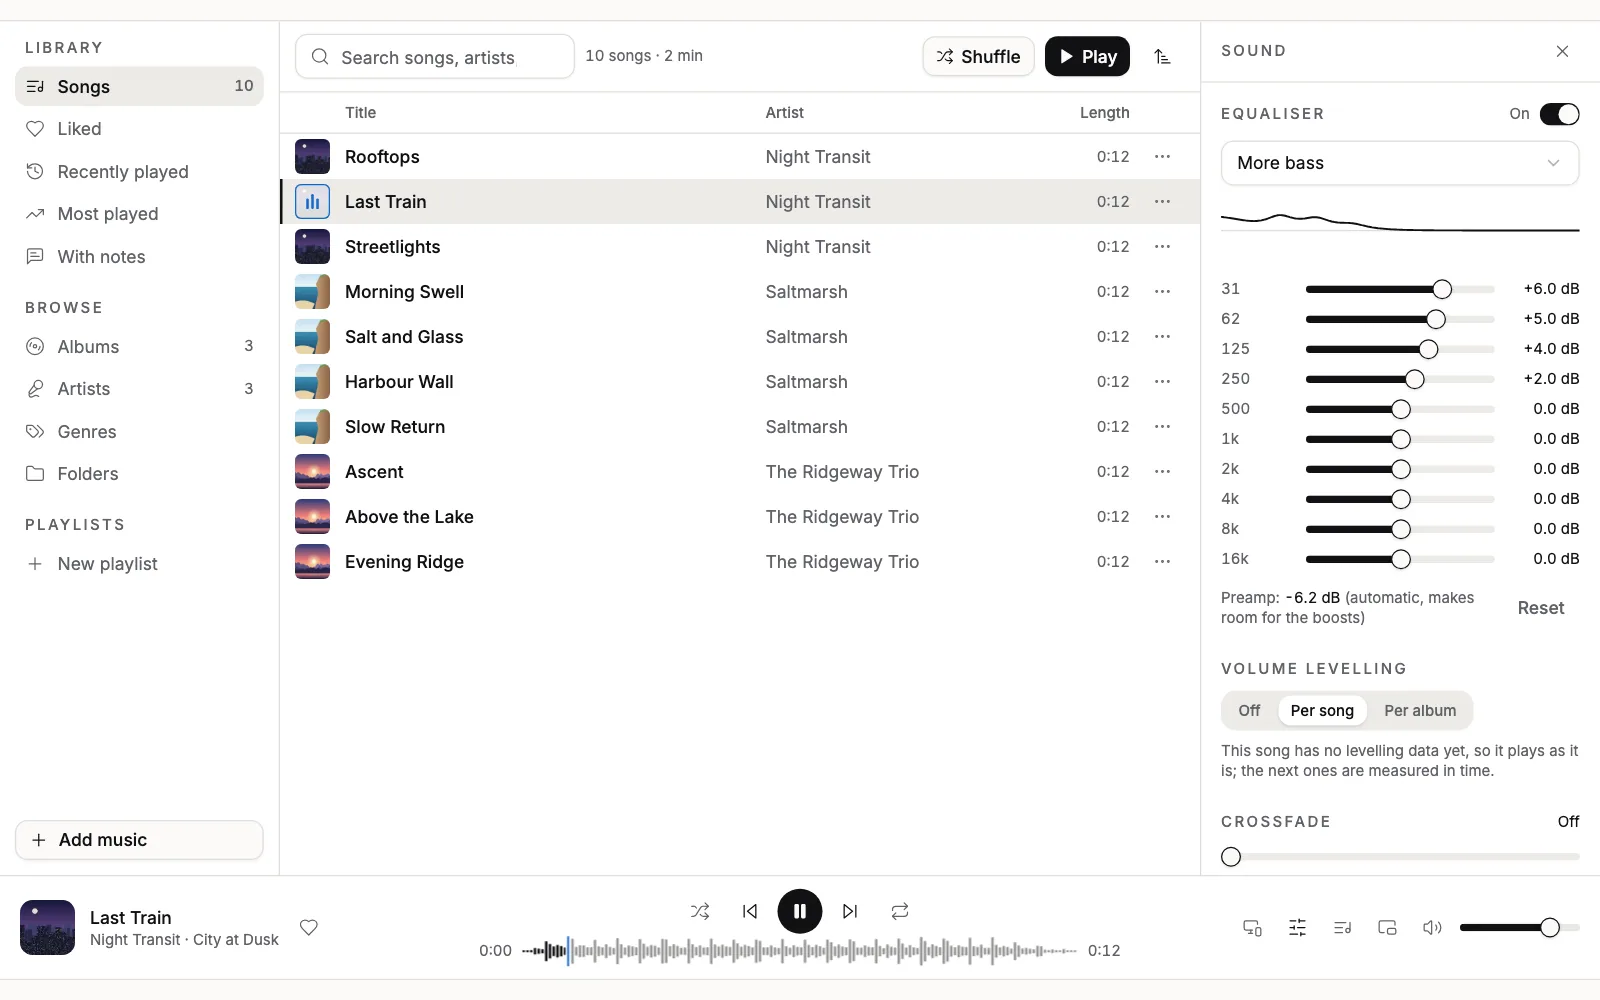Open Genres in the sidebar
This screenshot has width=1600, height=1000.
tap(139, 432)
